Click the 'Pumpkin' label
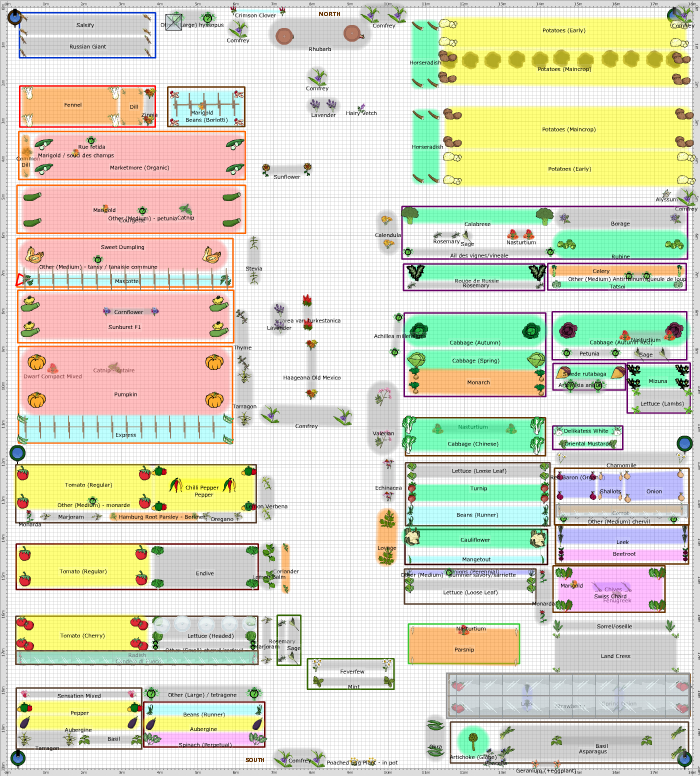This screenshot has width=700, height=776. click(126, 394)
